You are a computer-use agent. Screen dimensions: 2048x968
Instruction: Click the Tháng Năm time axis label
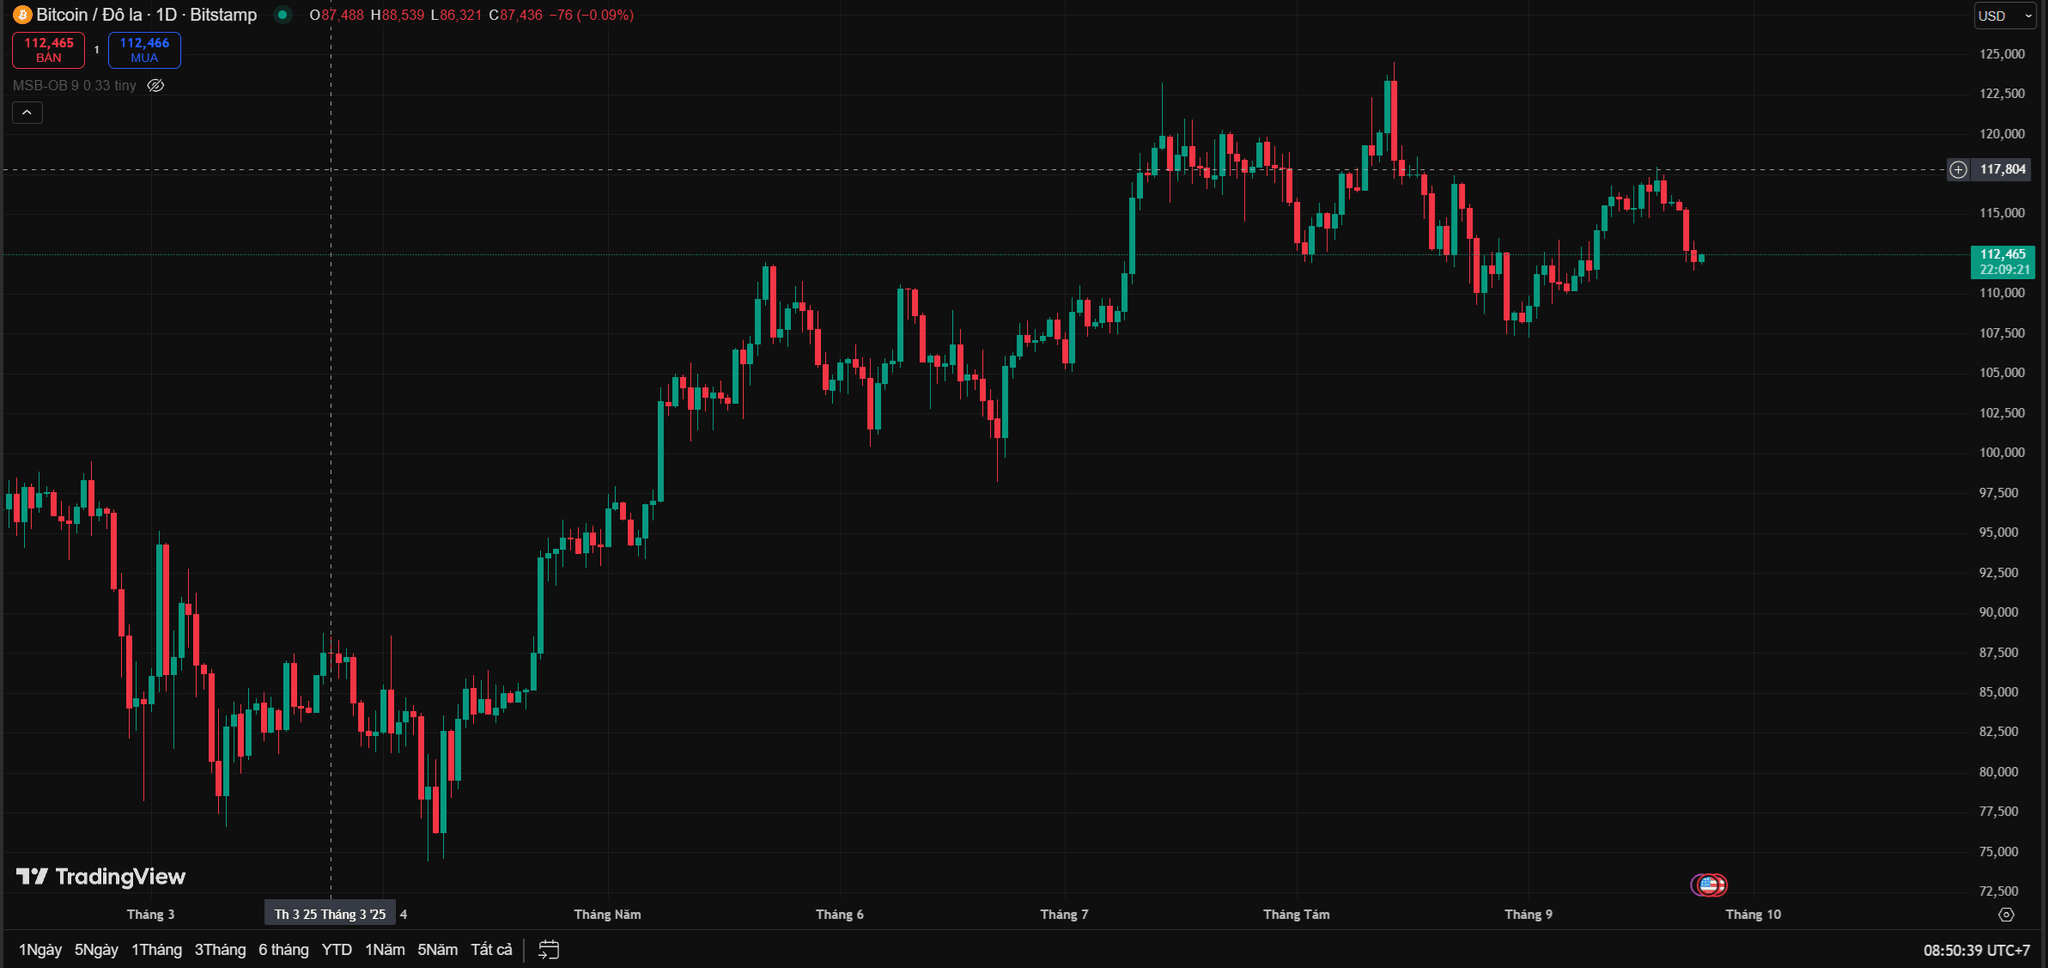[x=608, y=915]
